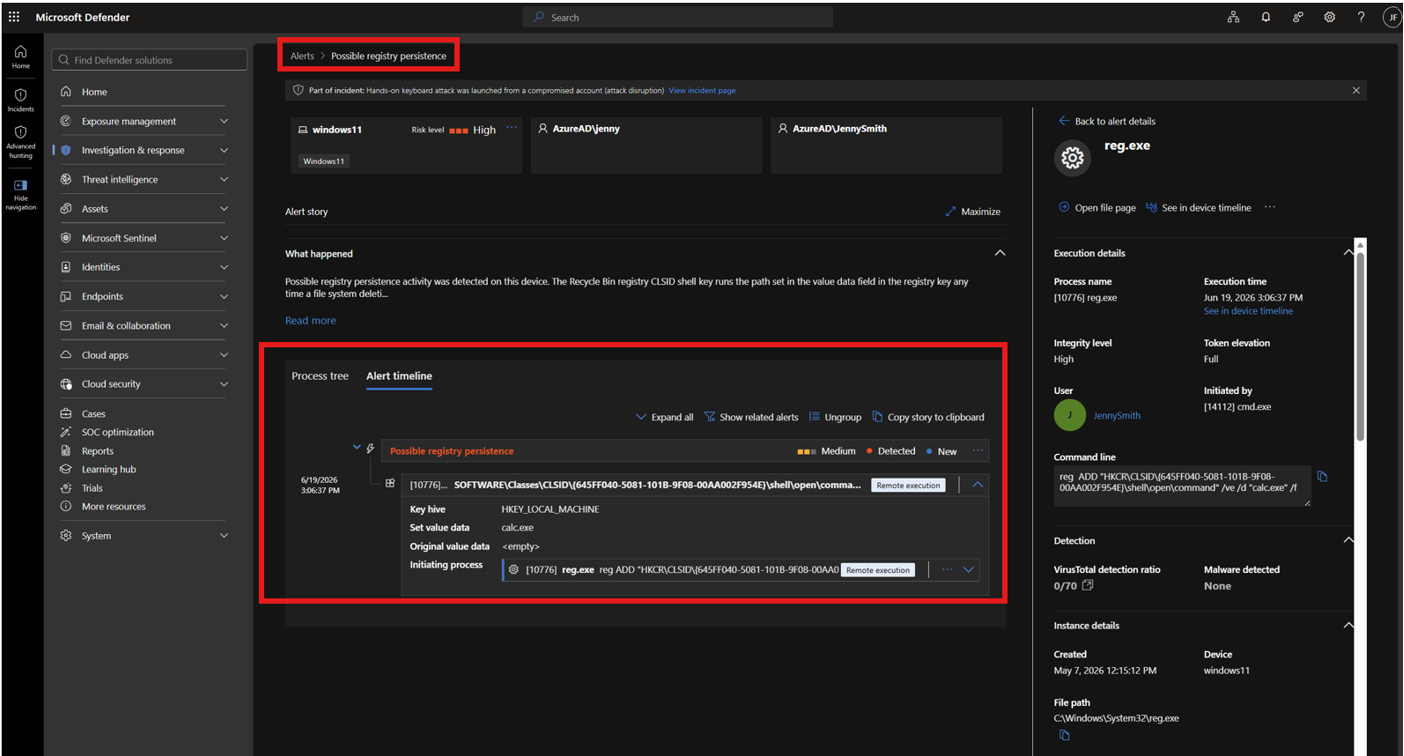The image size is (1404, 756).
Task: Maximize the alert story
Action: 972,212
